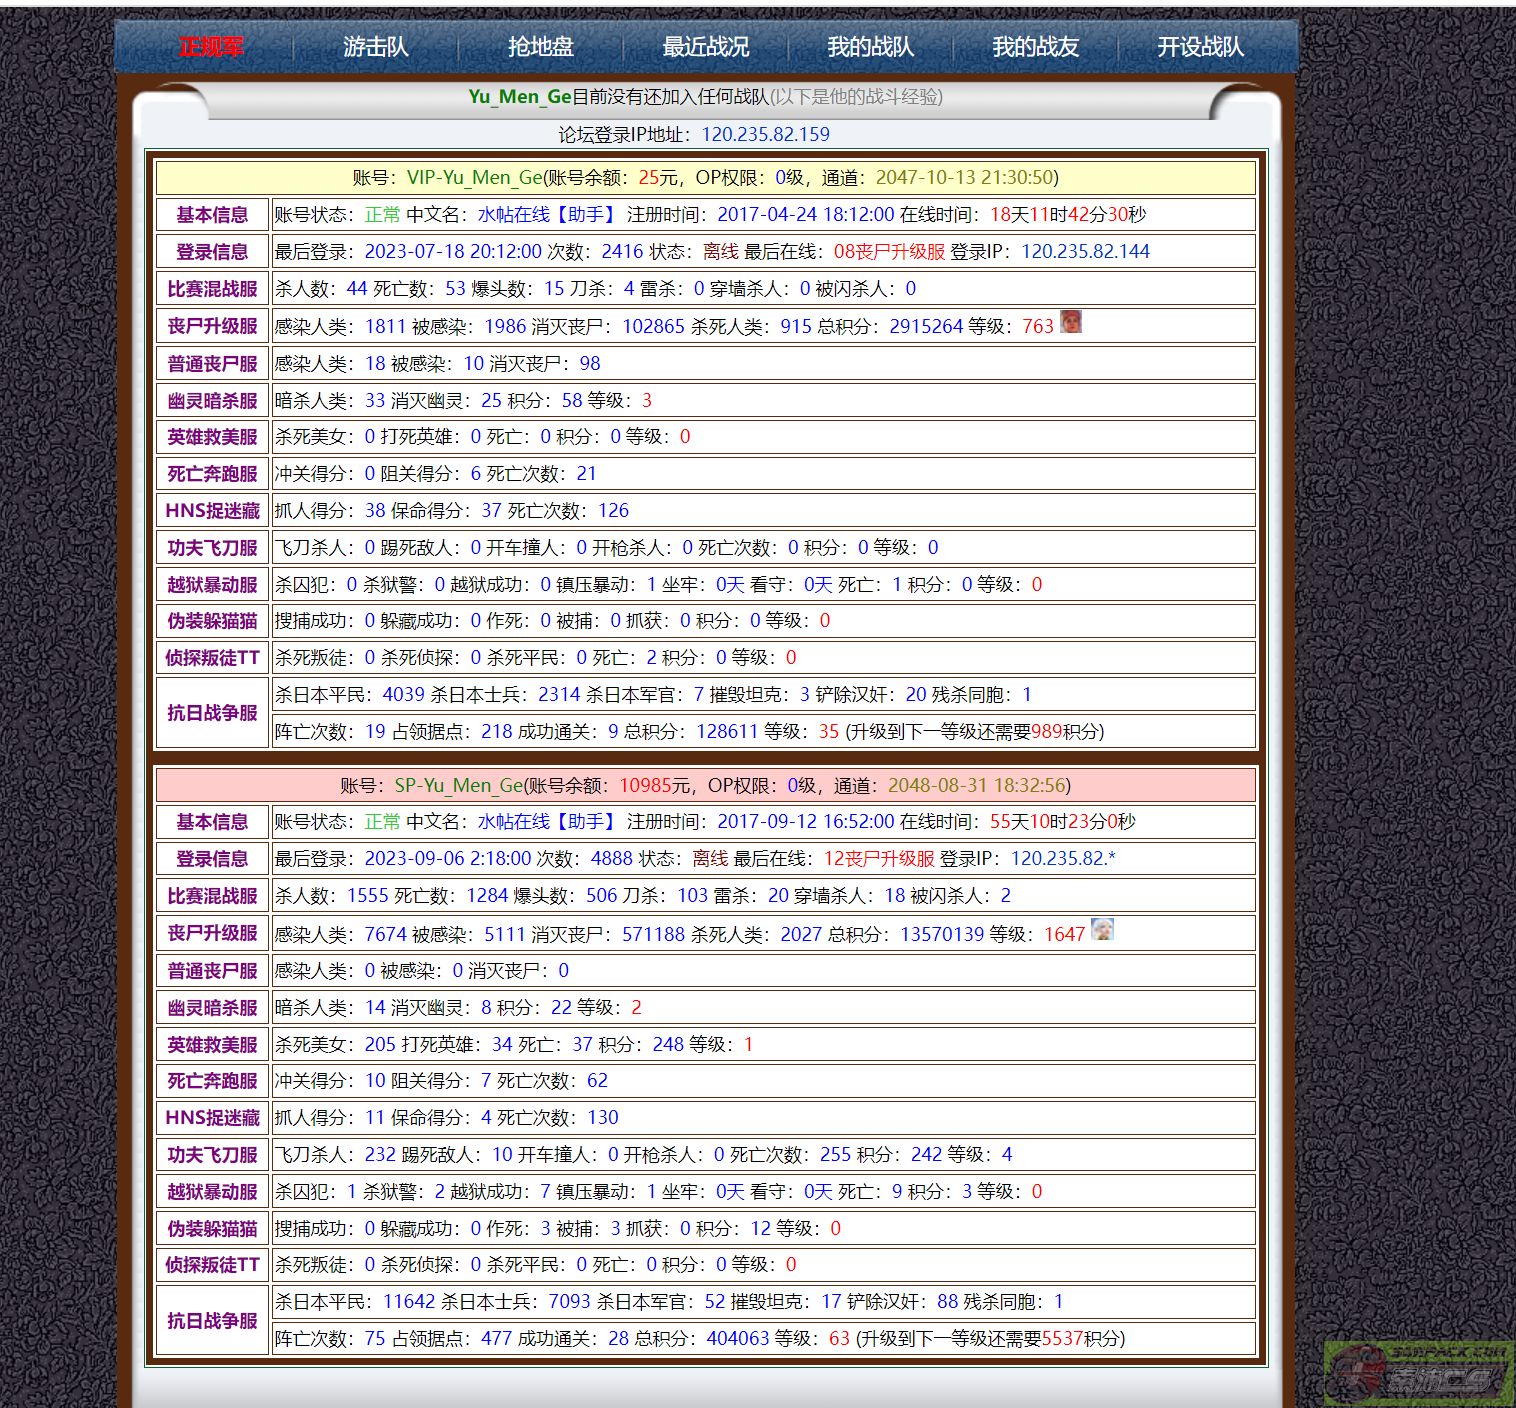Click VIP 幽灵暗杀服 label
Screen dimensions: 1516x1408
(212, 401)
